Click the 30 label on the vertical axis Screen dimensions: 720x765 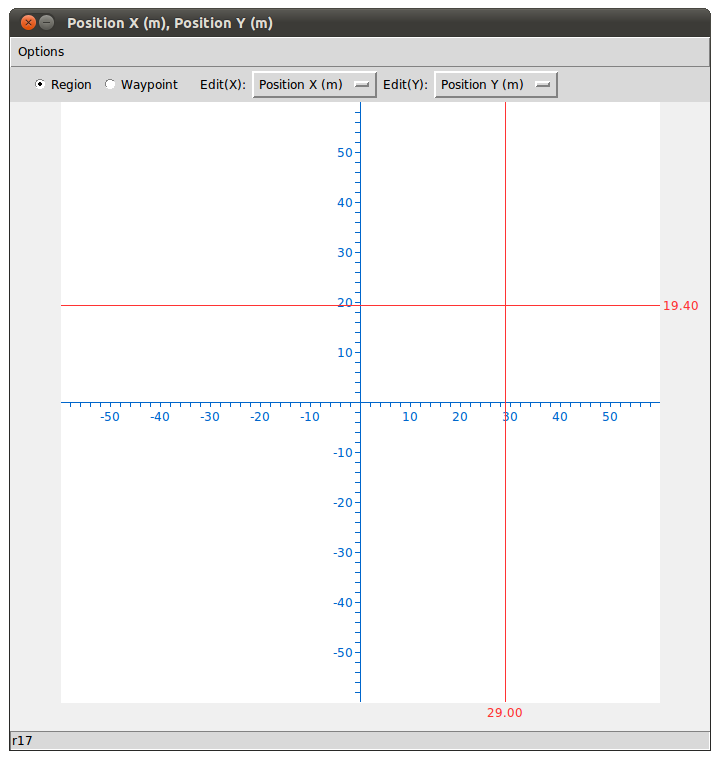345,253
